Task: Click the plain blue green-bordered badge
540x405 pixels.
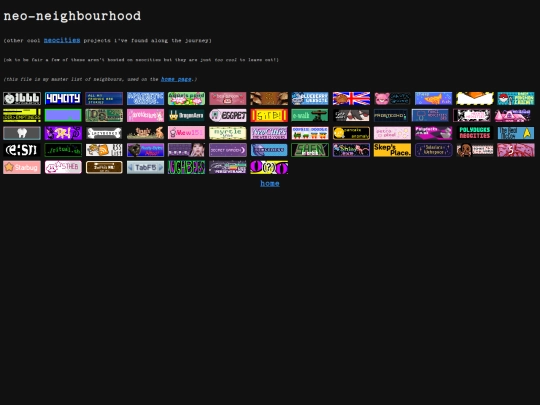Action: 63,116
